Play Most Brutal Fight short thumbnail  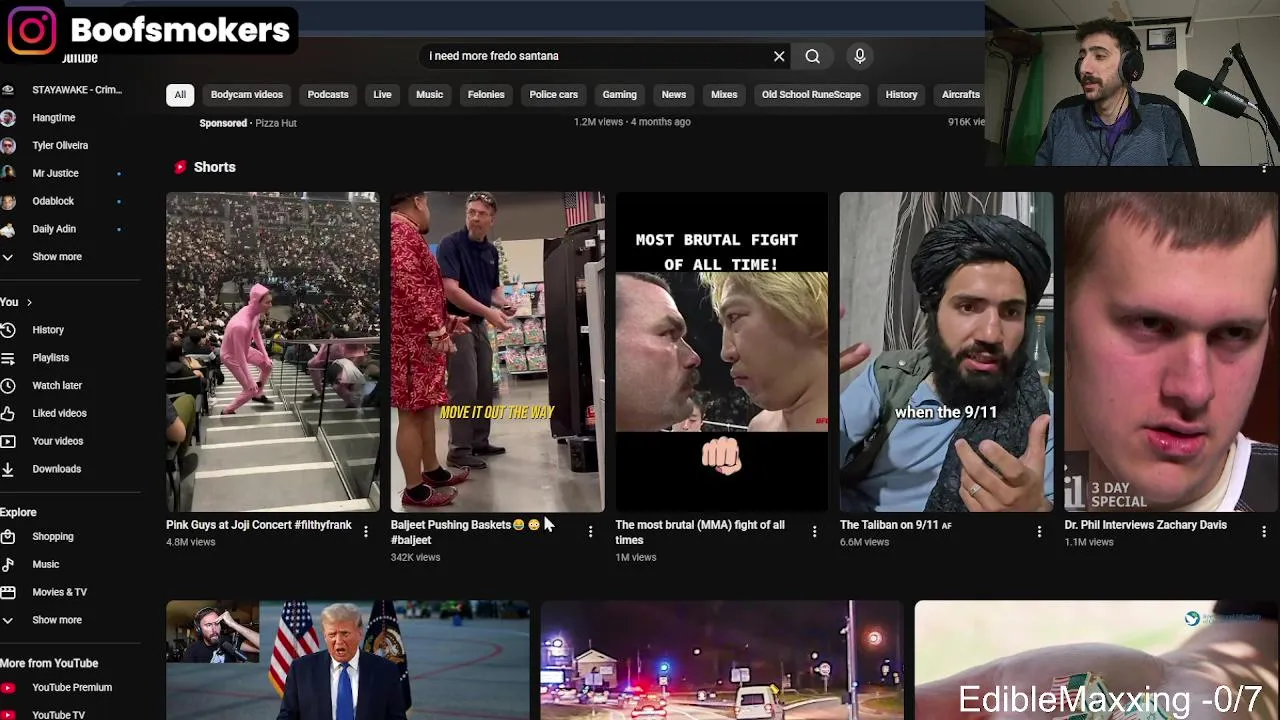pos(722,352)
